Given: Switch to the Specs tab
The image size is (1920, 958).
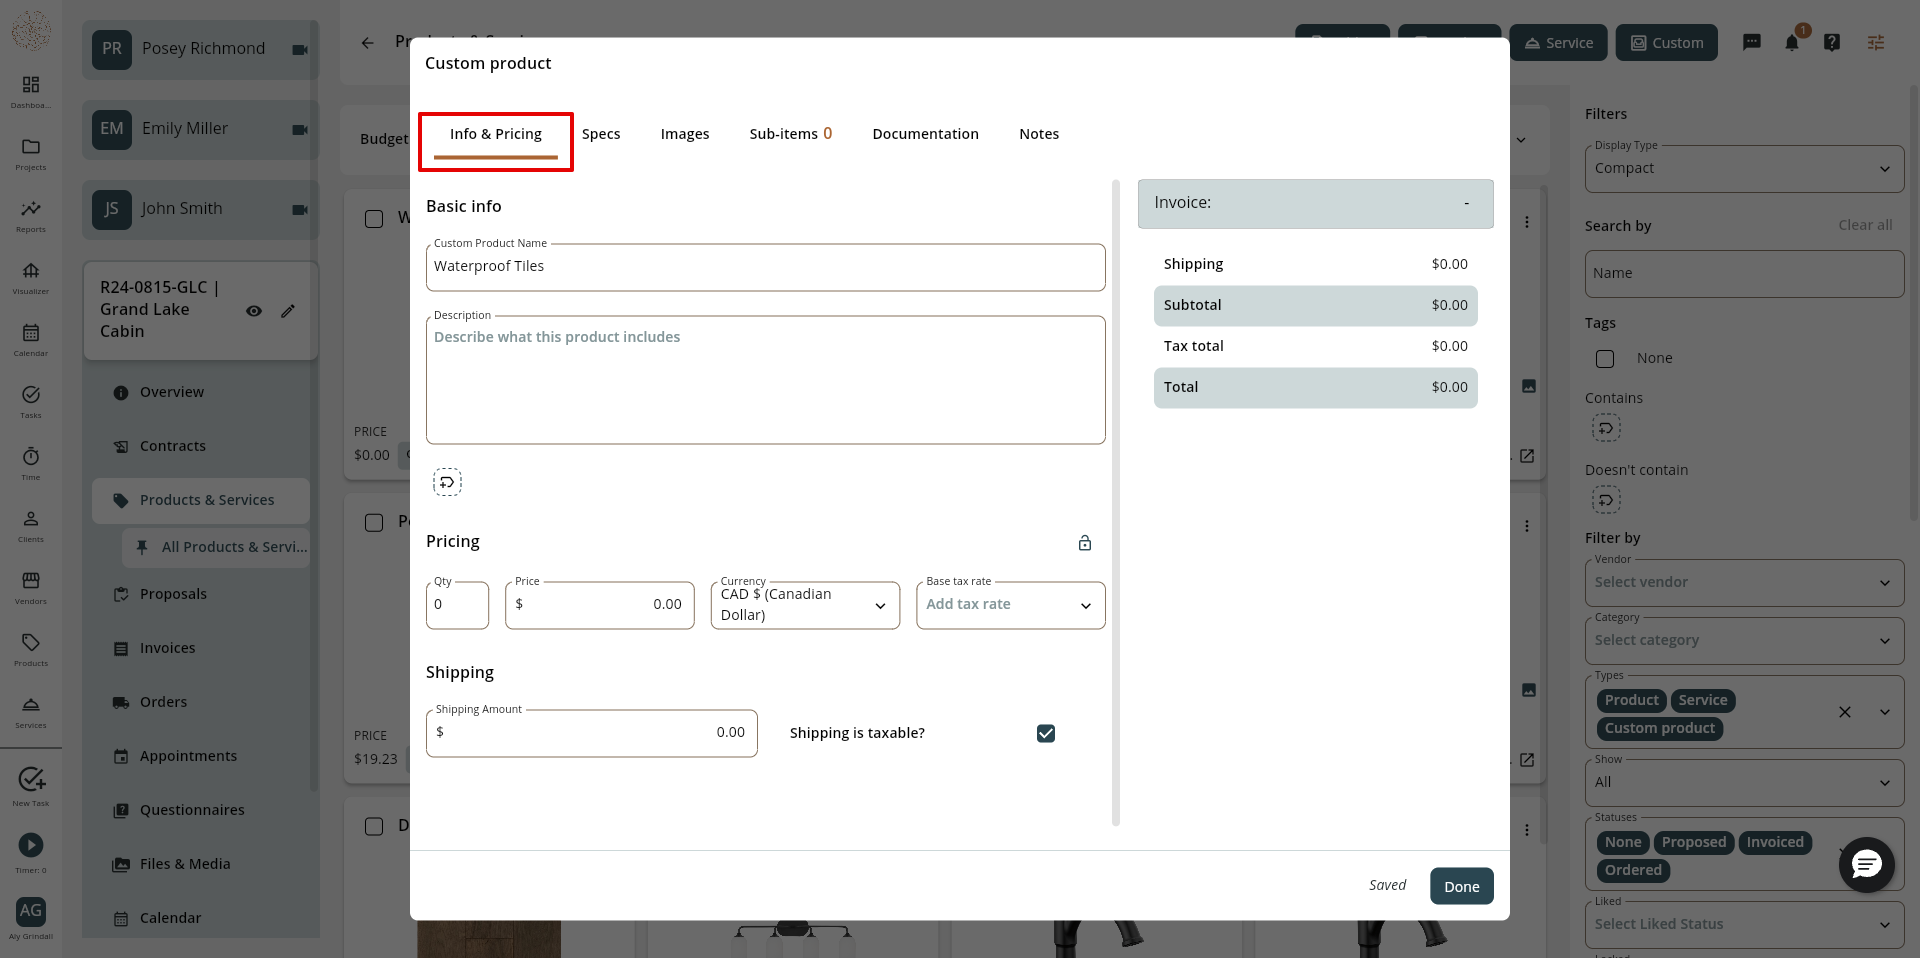Looking at the screenshot, I should click(x=601, y=134).
